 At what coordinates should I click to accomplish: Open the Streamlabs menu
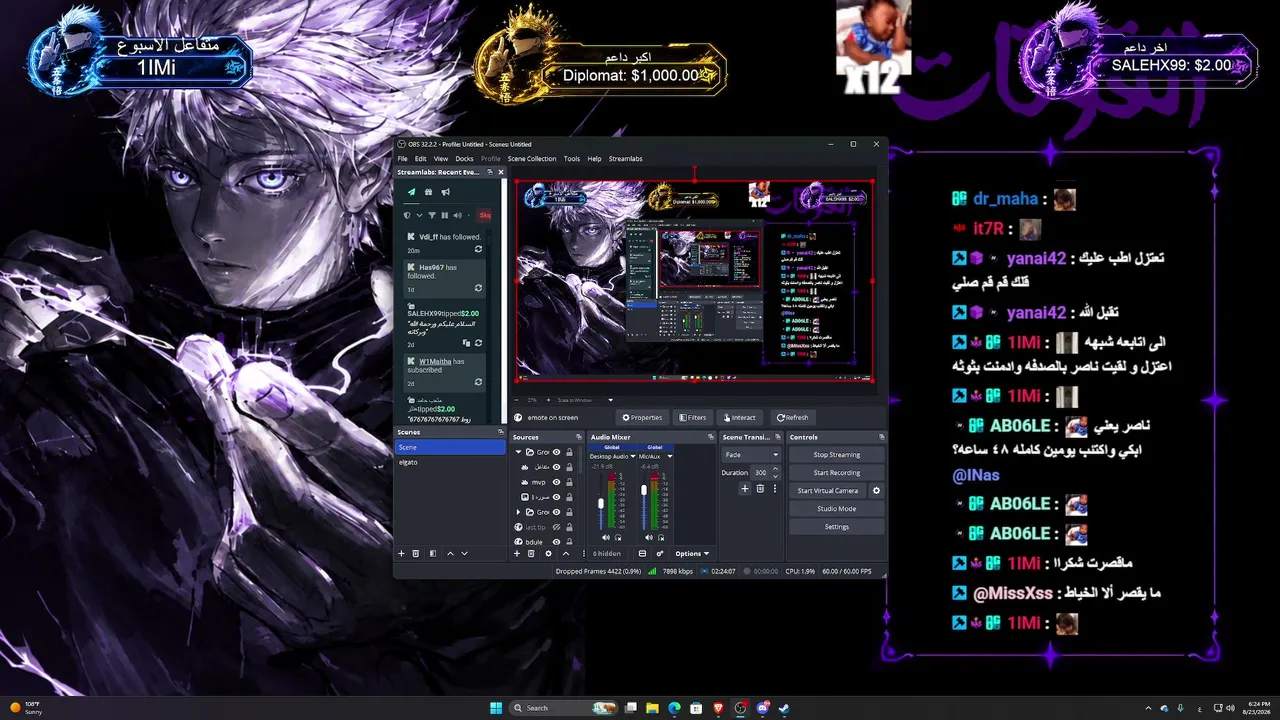(x=626, y=159)
